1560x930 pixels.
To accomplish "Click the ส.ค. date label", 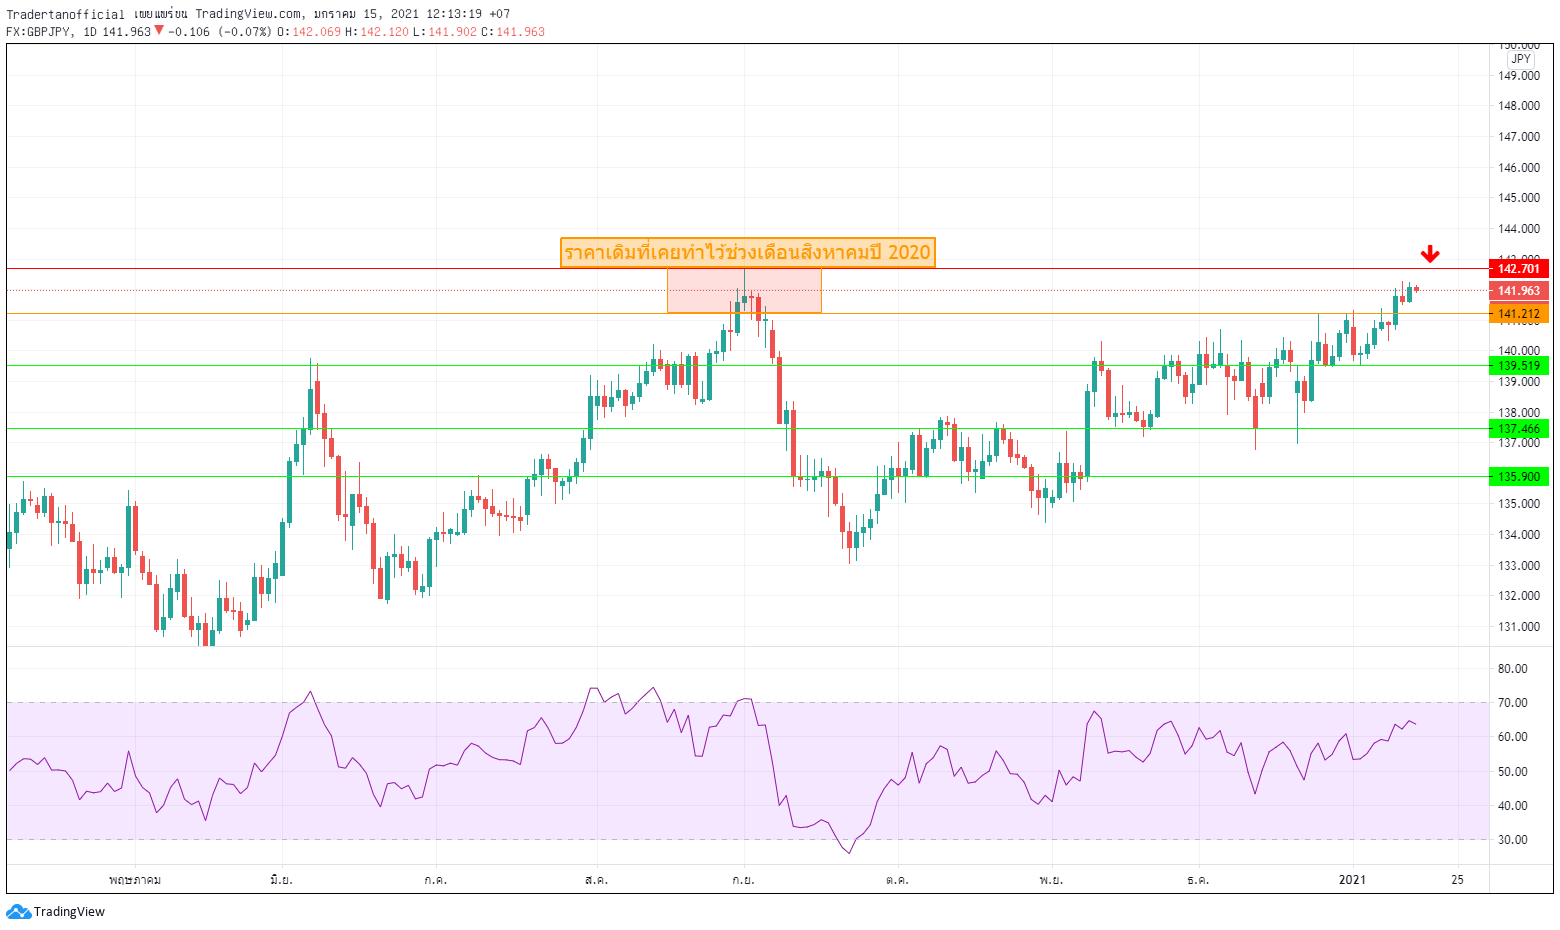I will (x=596, y=880).
